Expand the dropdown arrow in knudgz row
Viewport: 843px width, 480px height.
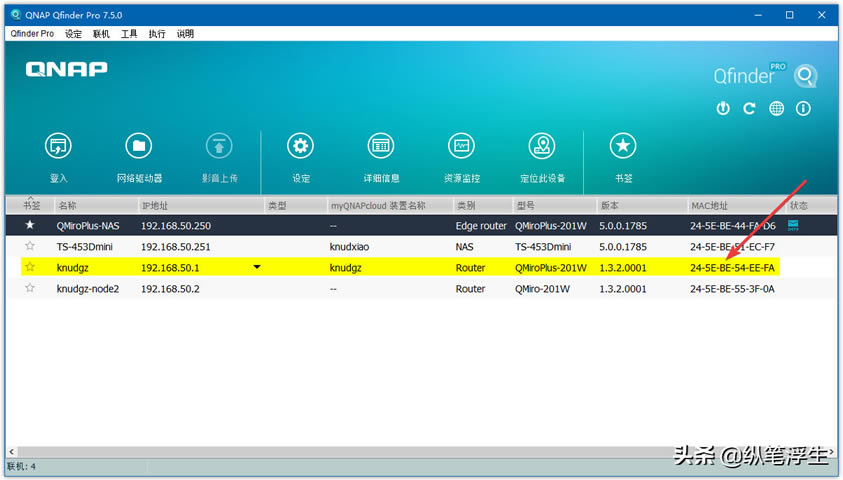point(257,267)
